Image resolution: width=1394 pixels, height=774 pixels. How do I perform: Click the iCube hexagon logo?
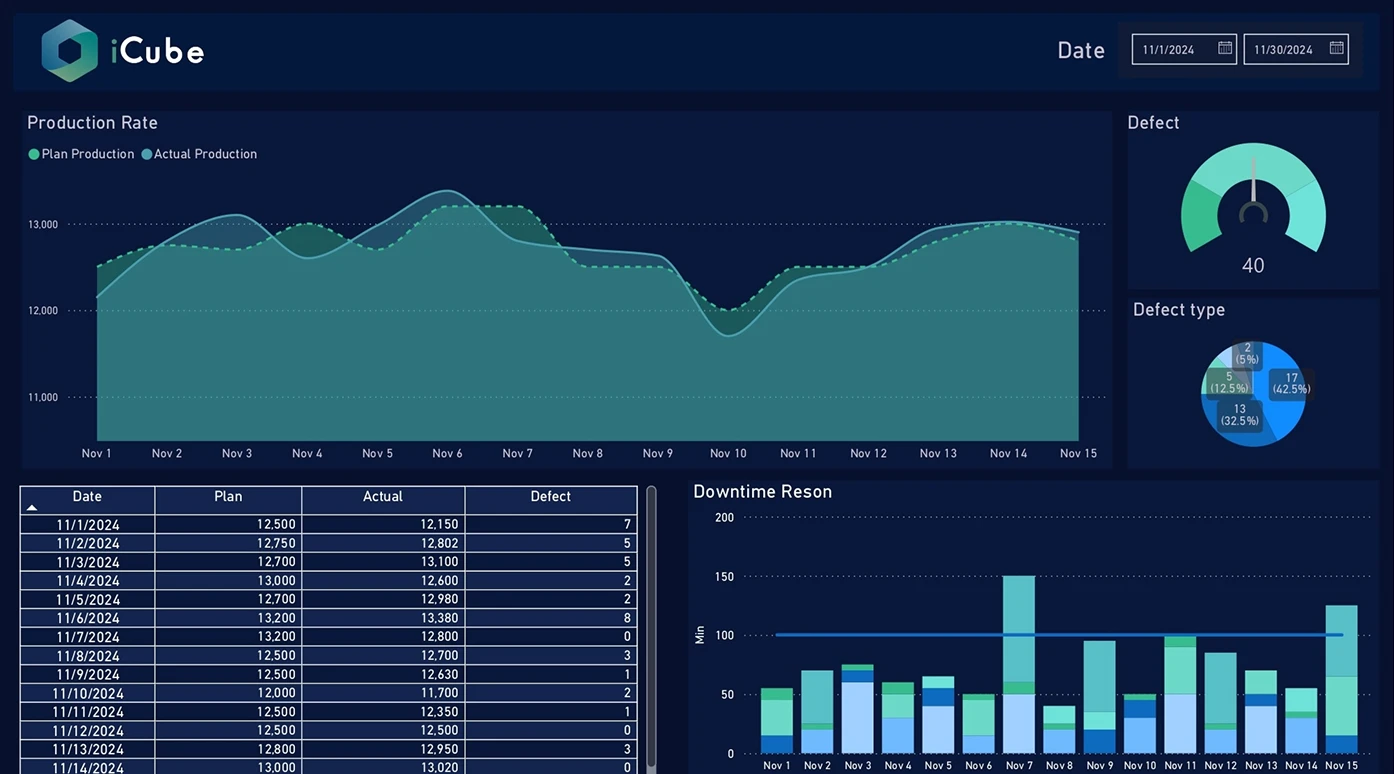[69, 50]
